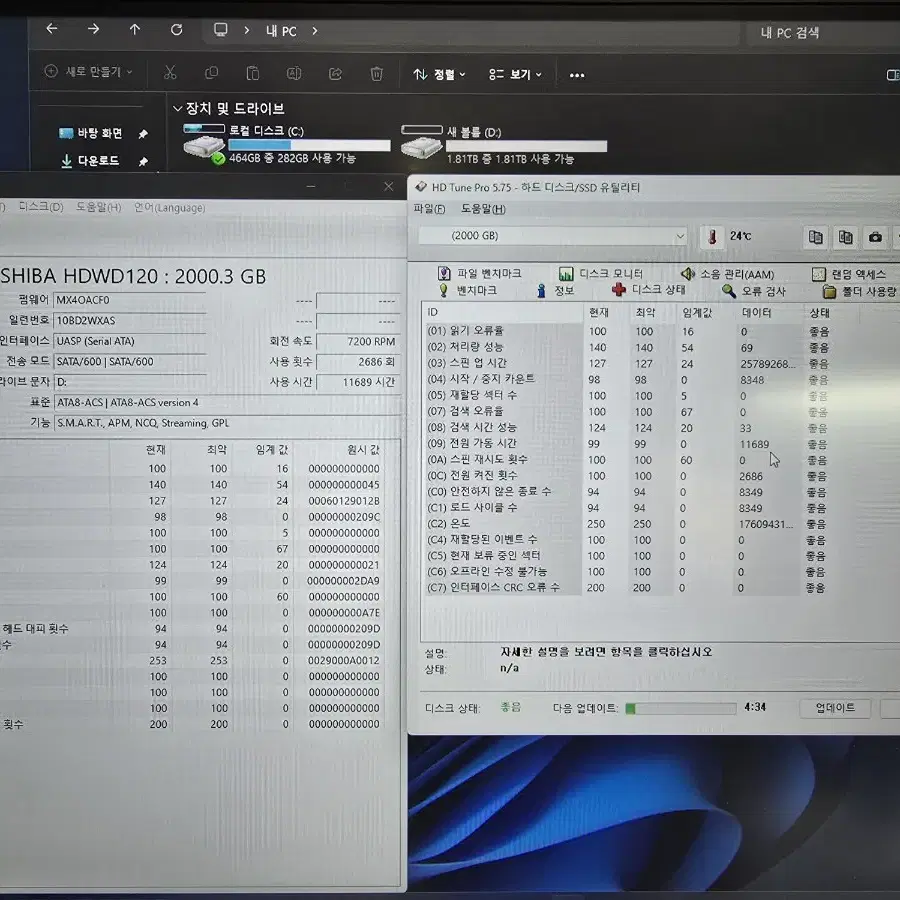Click the Share icon in Explorer toolbar
The image size is (900, 900).
[335, 73]
